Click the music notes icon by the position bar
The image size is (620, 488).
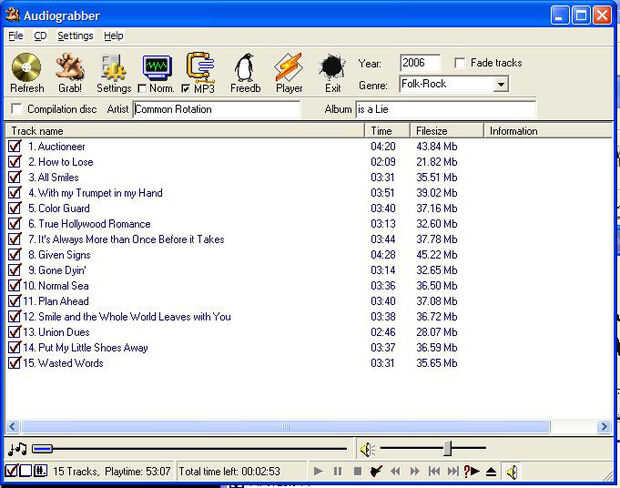click(x=17, y=449)
